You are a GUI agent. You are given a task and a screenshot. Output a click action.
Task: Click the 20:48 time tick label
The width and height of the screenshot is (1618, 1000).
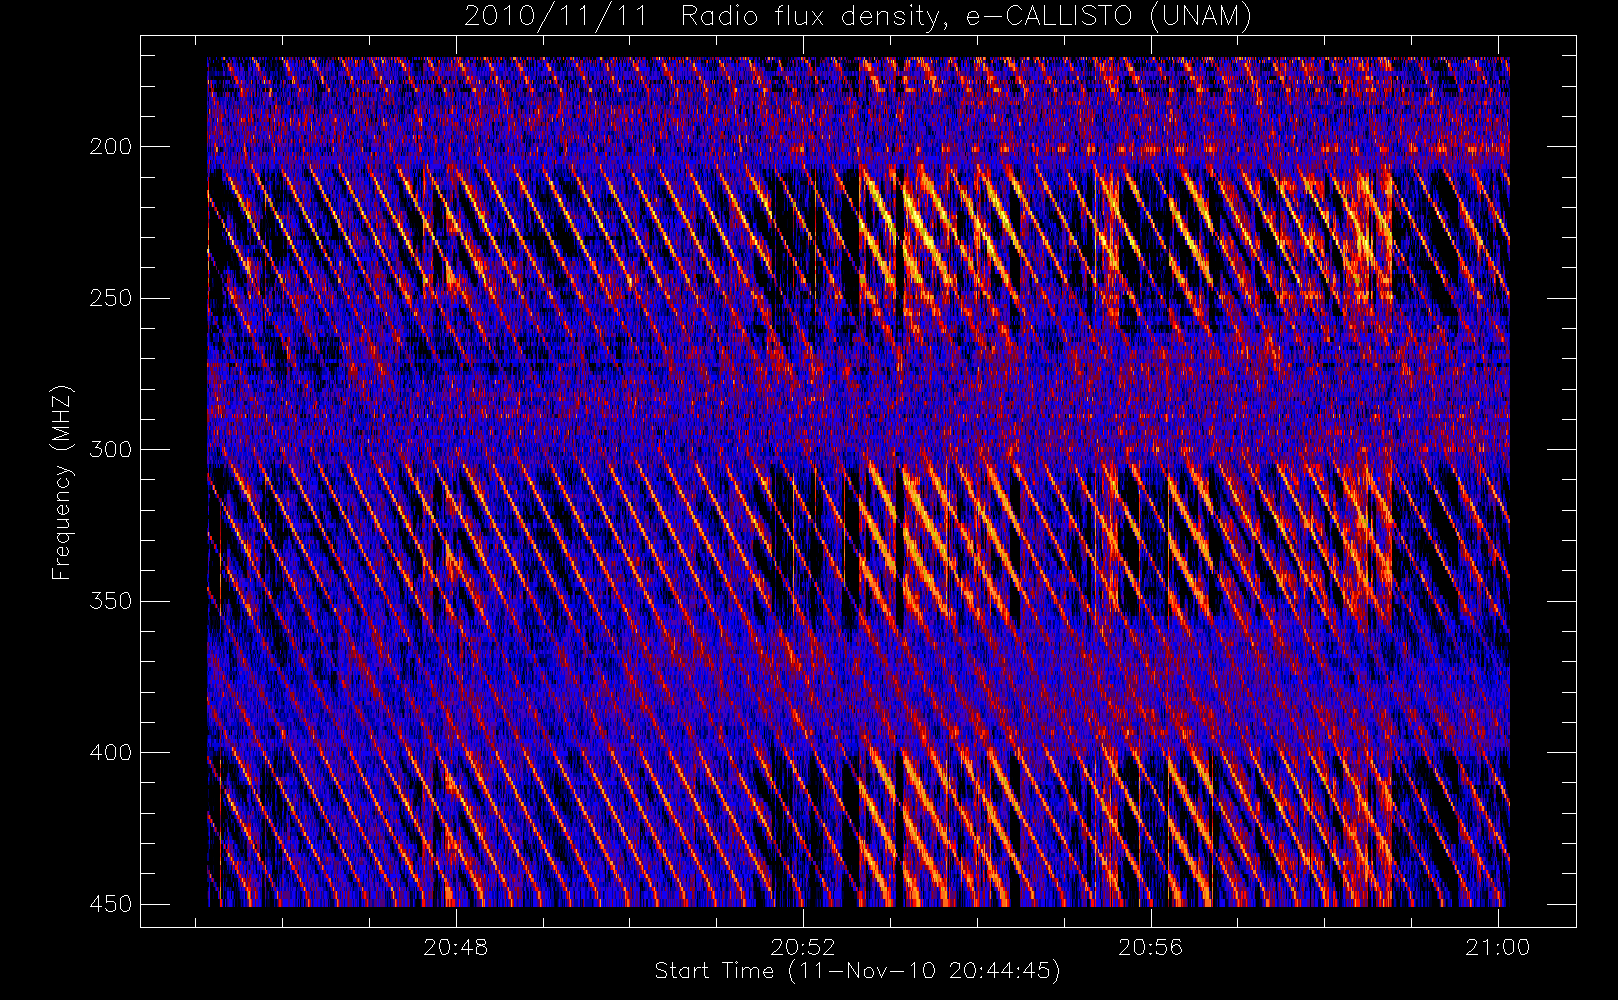click(455, 947)
